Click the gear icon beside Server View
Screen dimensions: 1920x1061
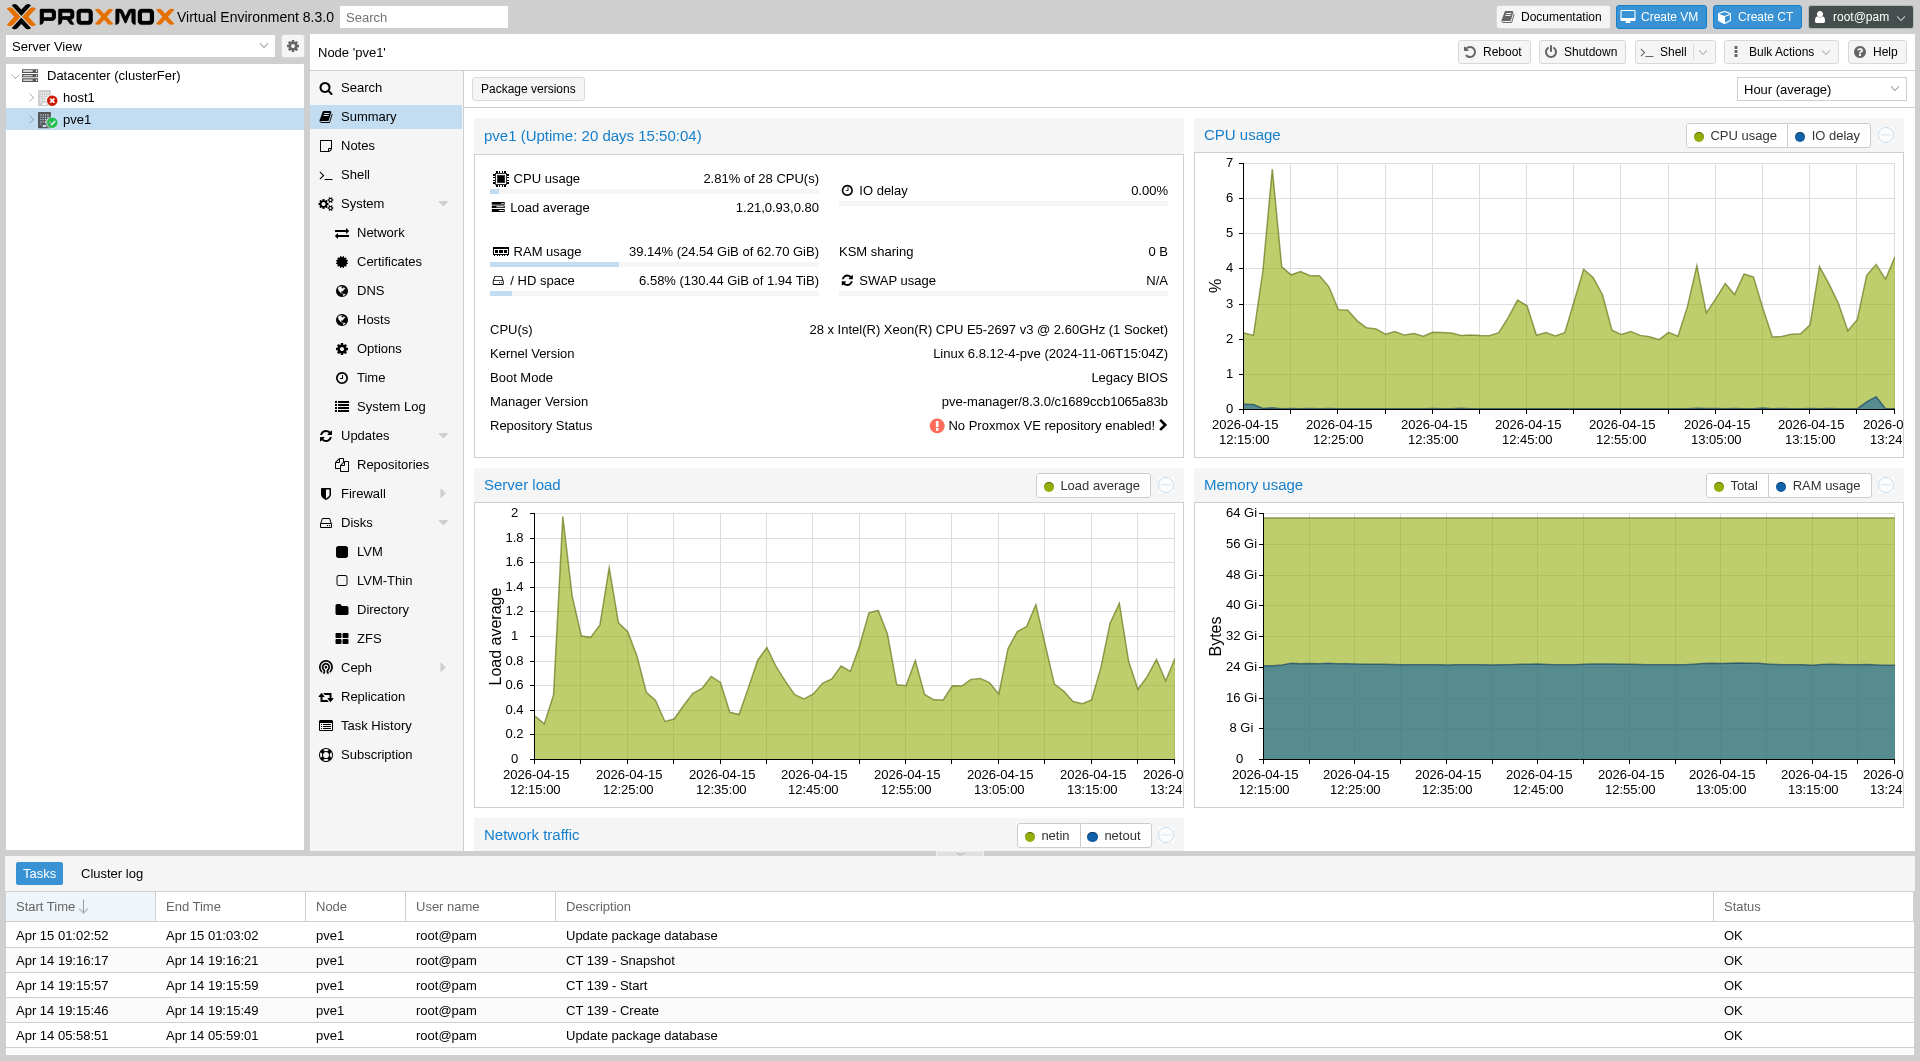click(x=292, y=46)
